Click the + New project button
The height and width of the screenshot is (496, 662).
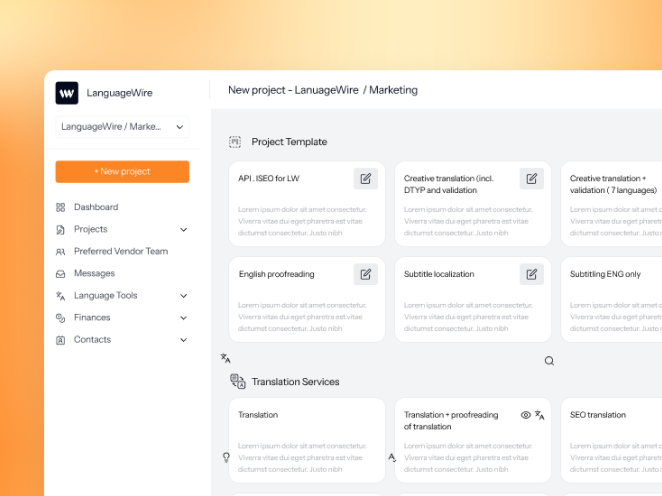[122, 172]
